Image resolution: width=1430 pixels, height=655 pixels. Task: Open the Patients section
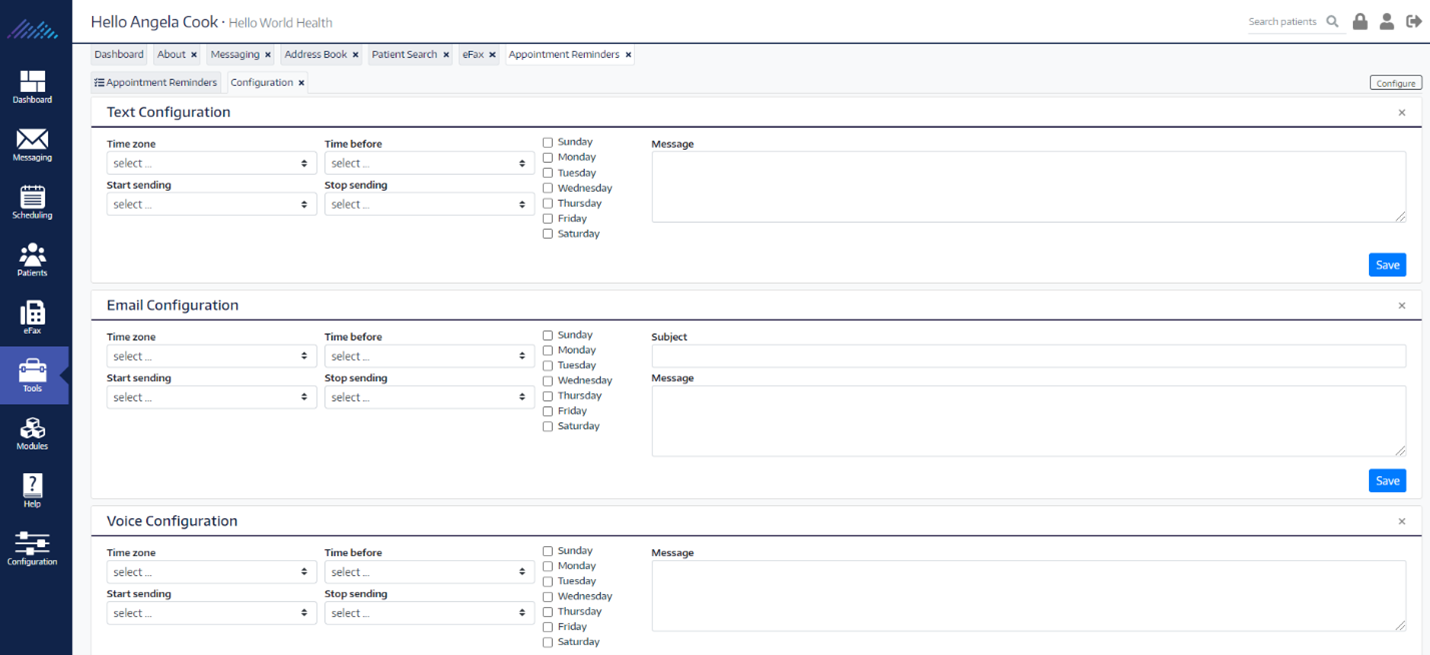[x=32, y=259]
